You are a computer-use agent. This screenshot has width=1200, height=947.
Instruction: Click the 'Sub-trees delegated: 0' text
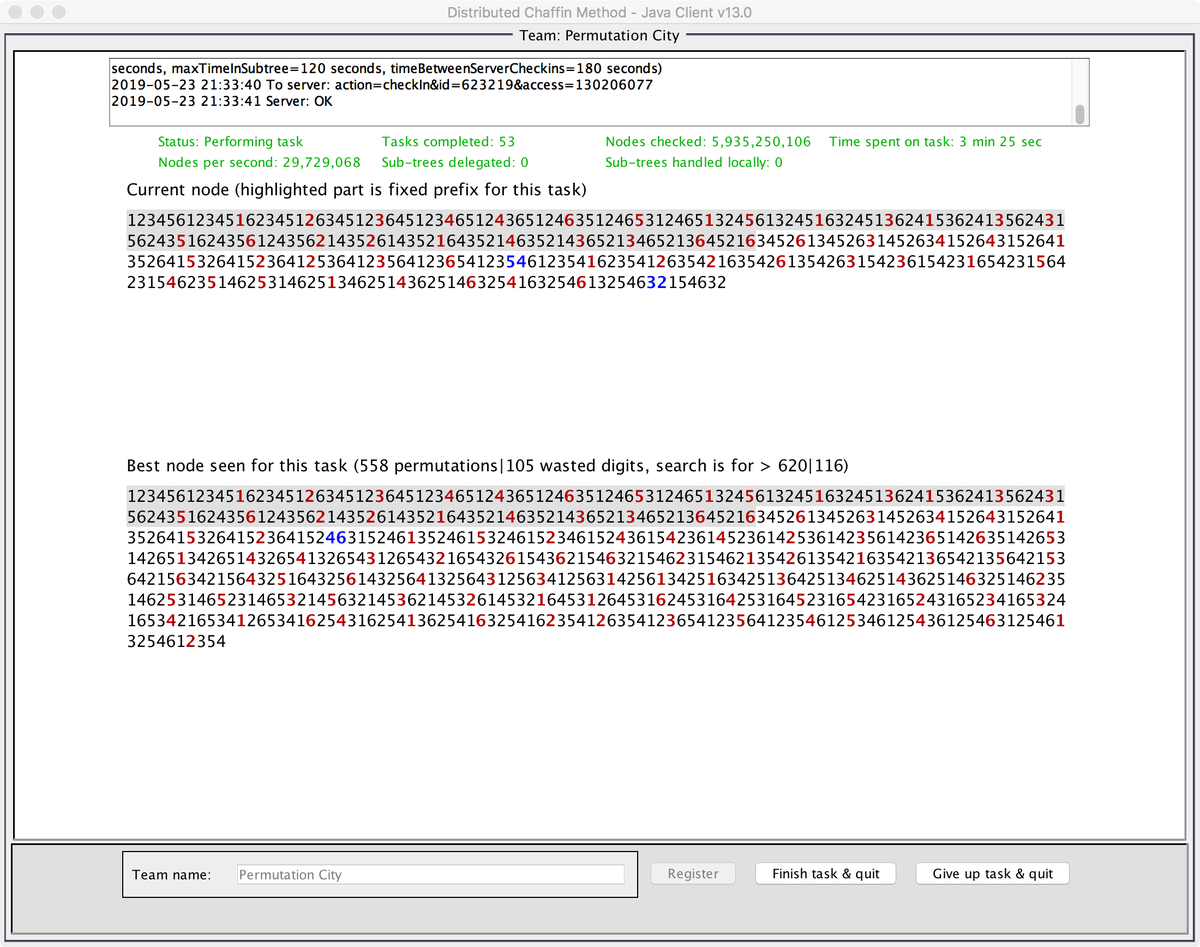455,162
